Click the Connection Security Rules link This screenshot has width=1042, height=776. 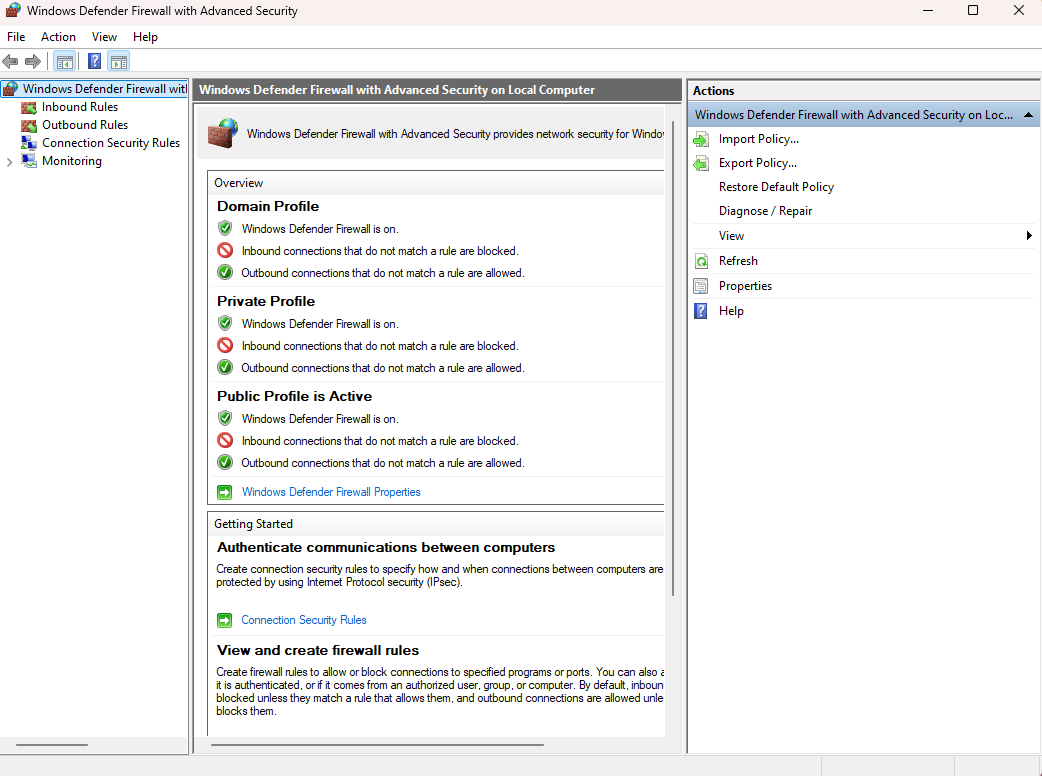pos(304,620)
